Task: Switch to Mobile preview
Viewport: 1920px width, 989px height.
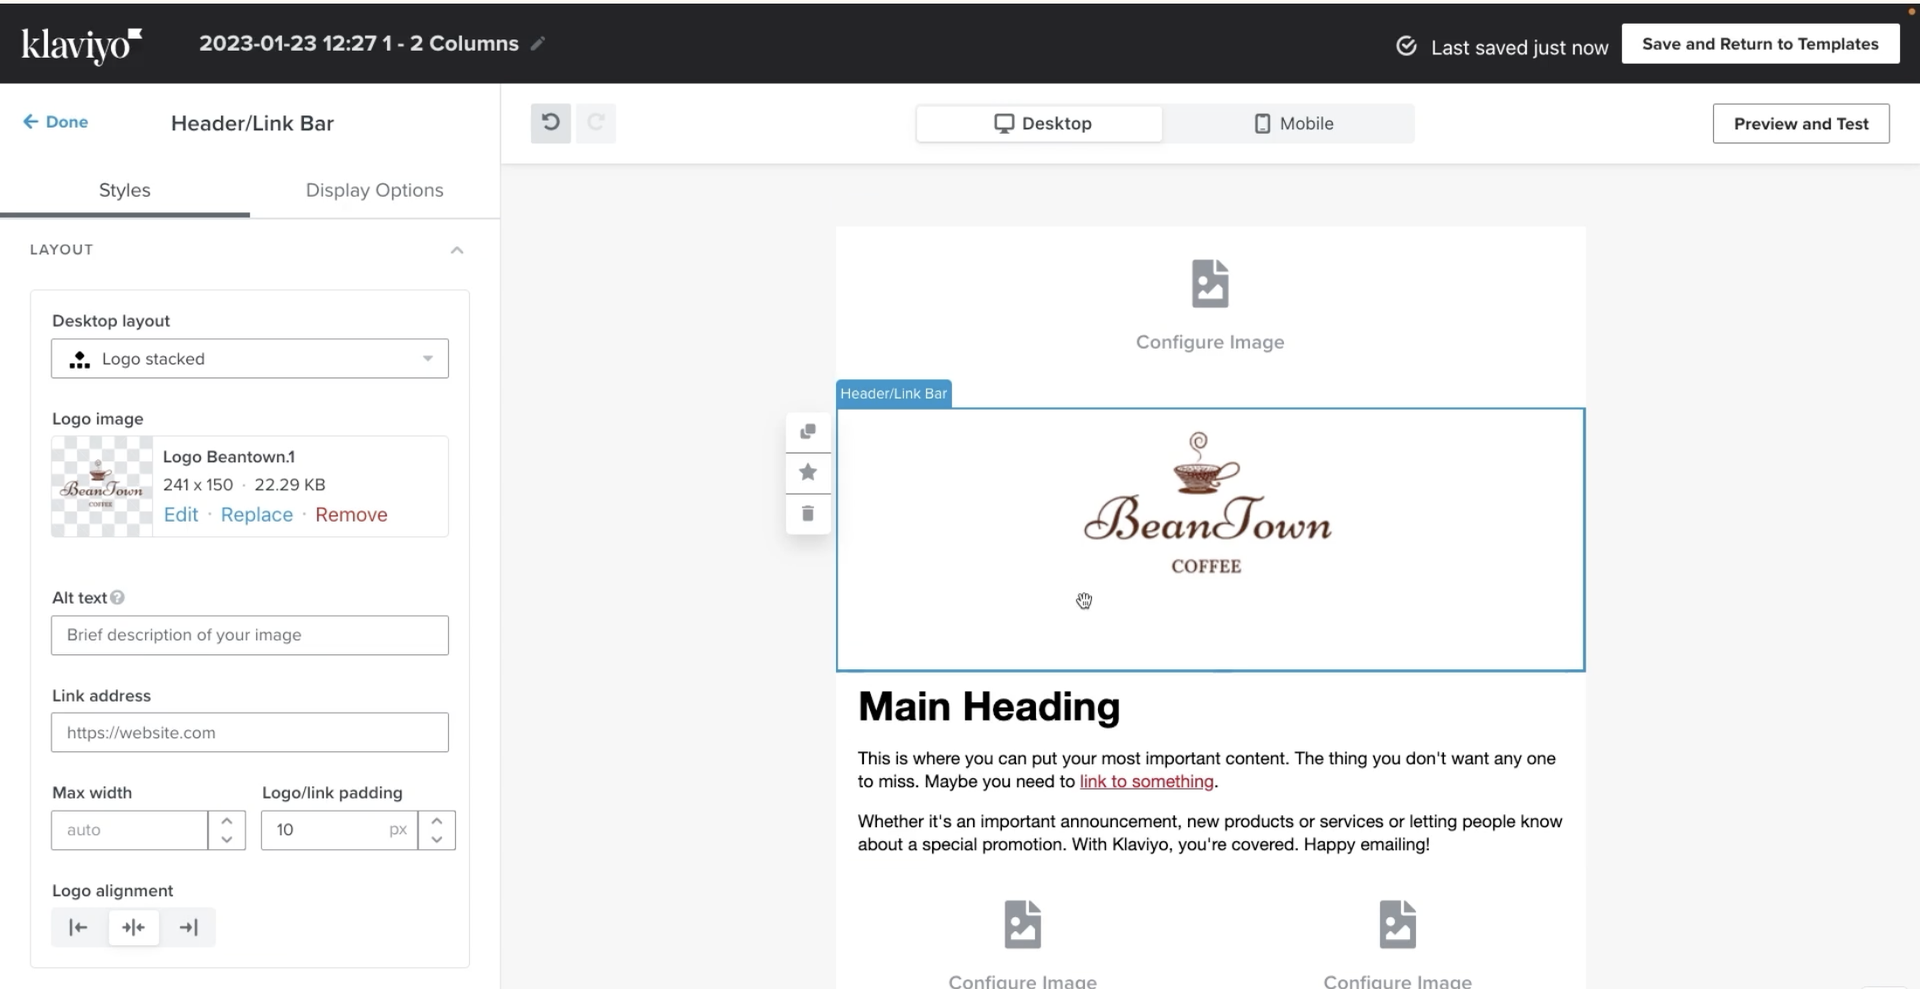Action: pyautogui.click(x=1293, y=124)
